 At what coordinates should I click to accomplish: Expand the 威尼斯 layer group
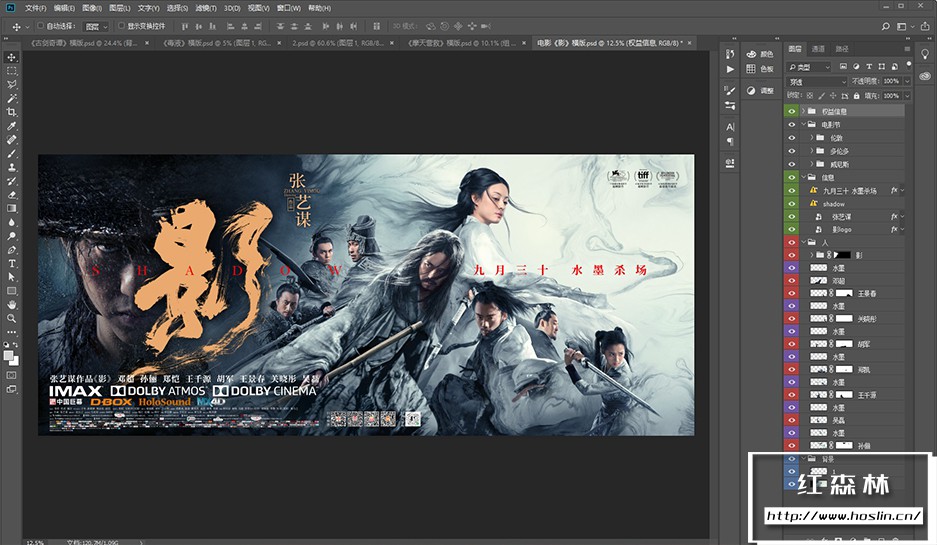coord(812,164)
